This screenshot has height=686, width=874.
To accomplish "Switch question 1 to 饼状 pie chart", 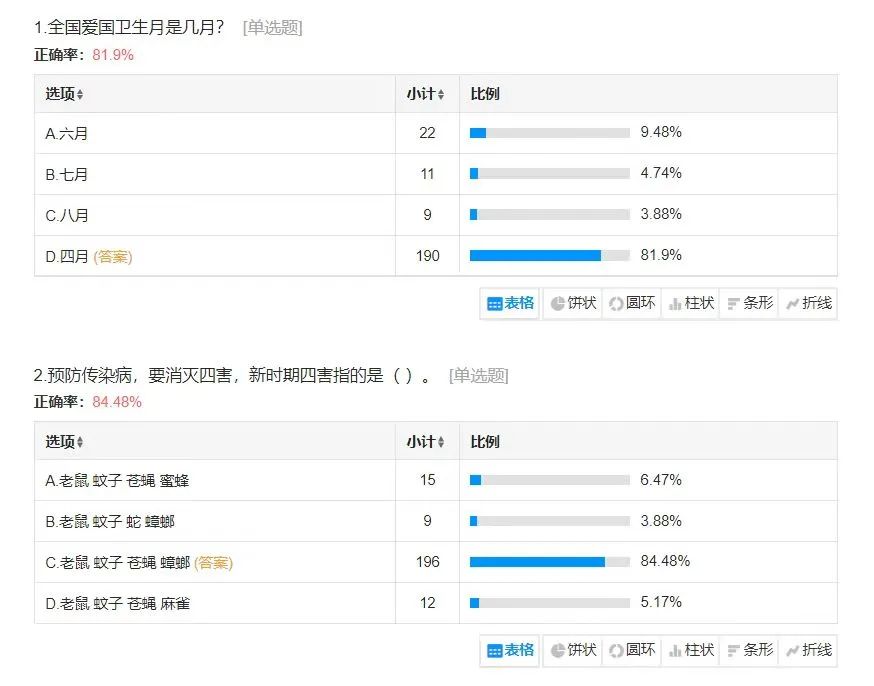I will coord(573,304).
